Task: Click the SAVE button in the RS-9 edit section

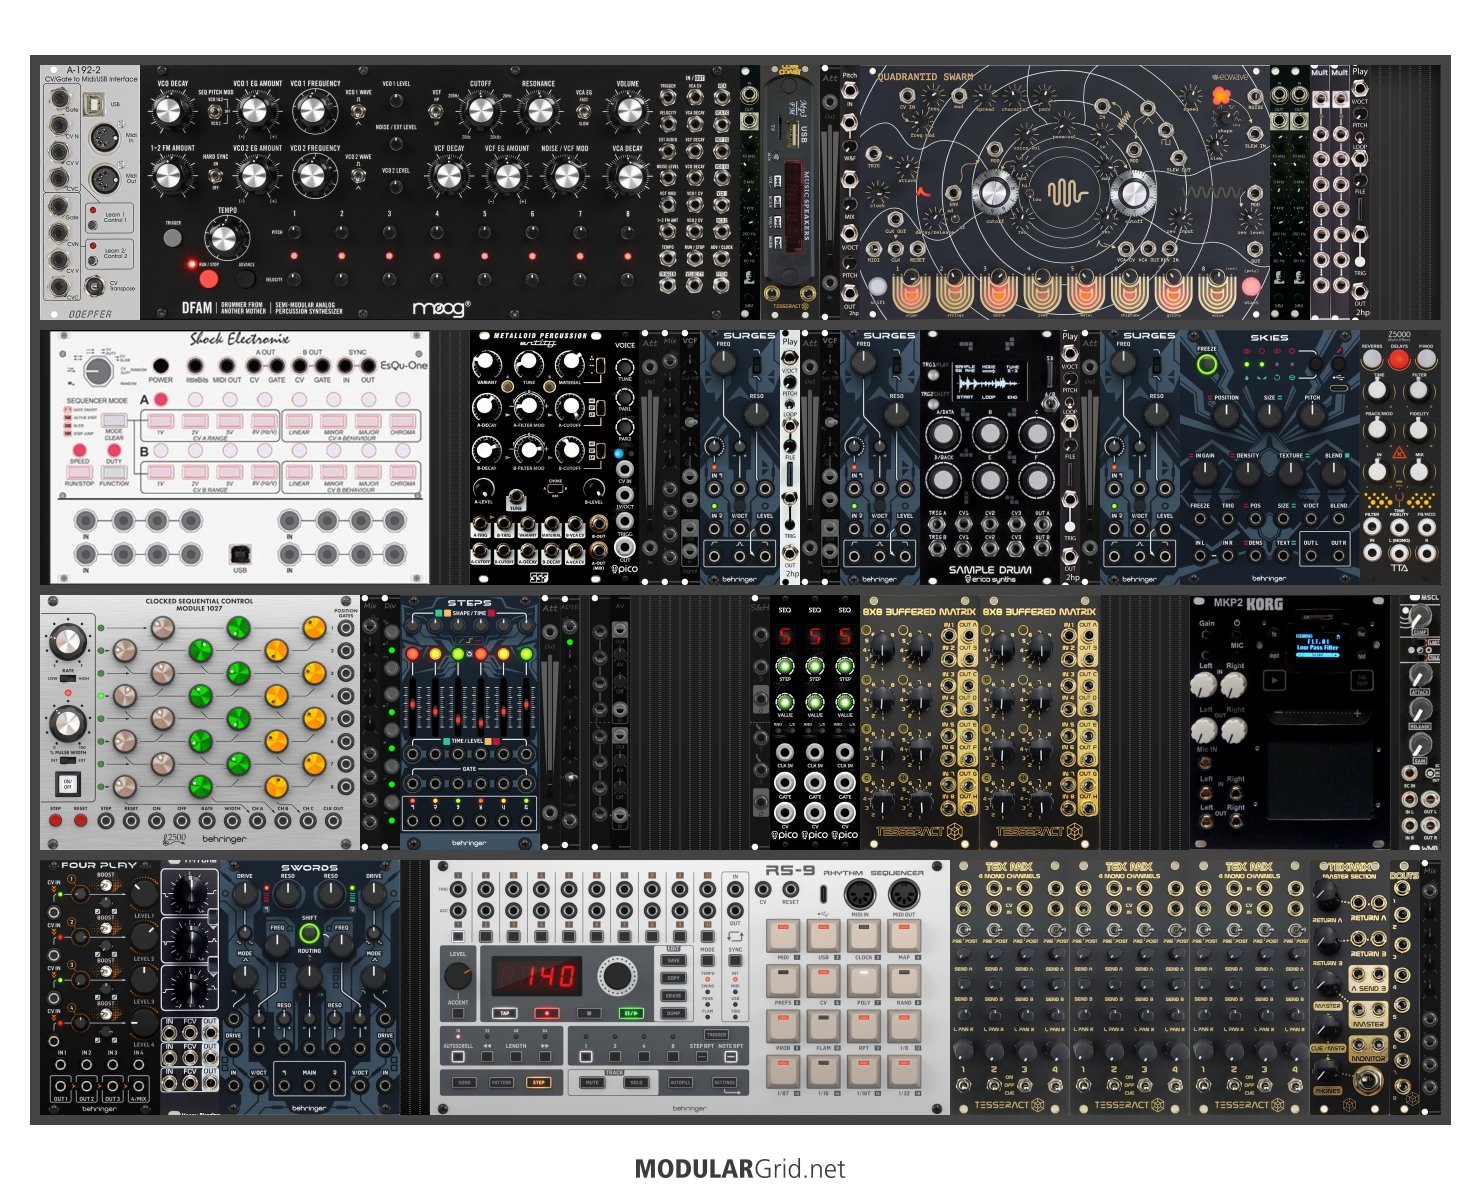Action: click(674, 960)
